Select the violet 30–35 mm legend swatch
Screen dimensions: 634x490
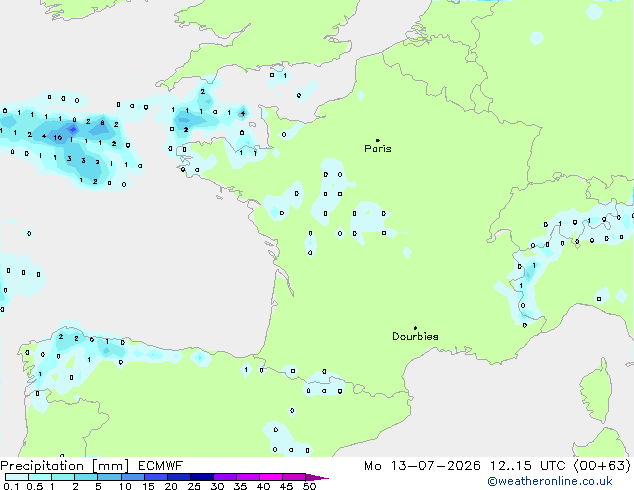pos(225,477)
